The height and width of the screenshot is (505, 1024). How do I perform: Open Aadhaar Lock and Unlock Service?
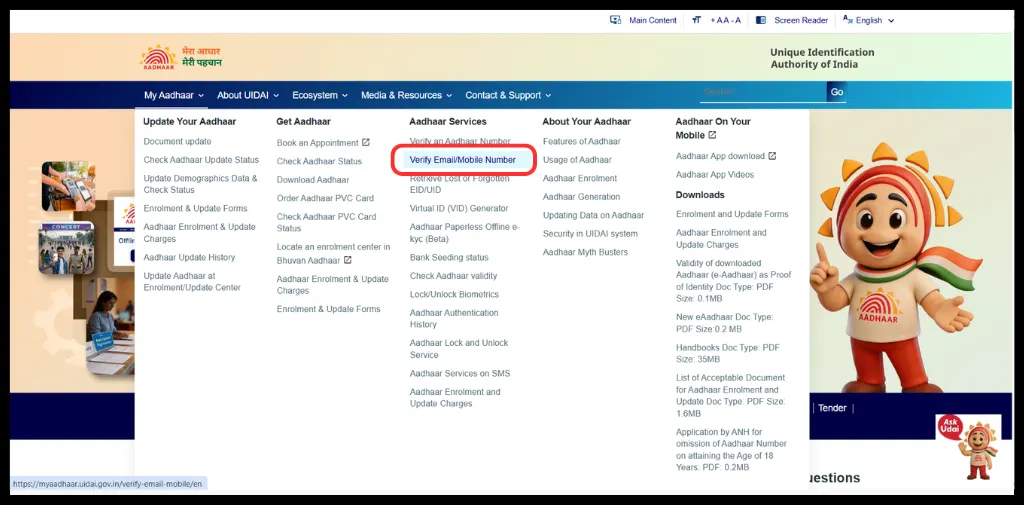(x=458, y=349)
